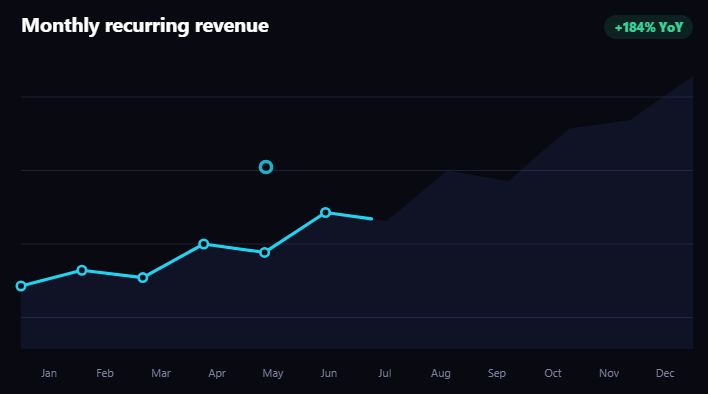
Task: Click the Sep axis label
Action: 497,373
